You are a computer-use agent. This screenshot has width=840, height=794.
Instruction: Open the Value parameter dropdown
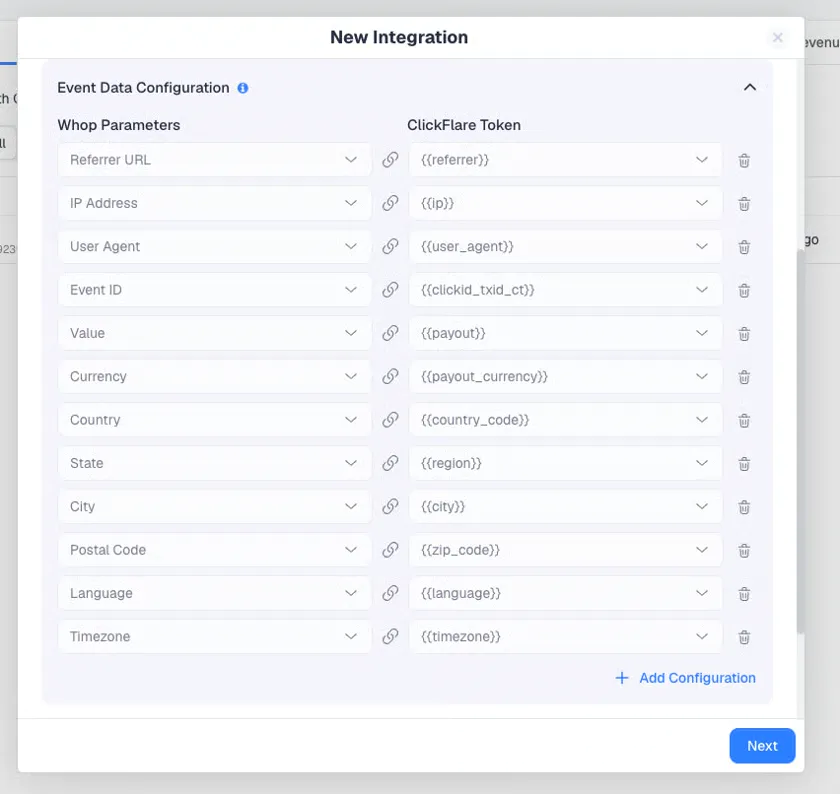[214, 333]
